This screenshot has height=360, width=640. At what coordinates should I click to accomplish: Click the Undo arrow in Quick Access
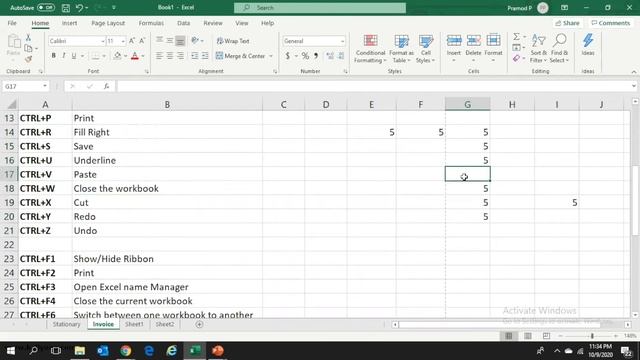[x=80, y=8]
